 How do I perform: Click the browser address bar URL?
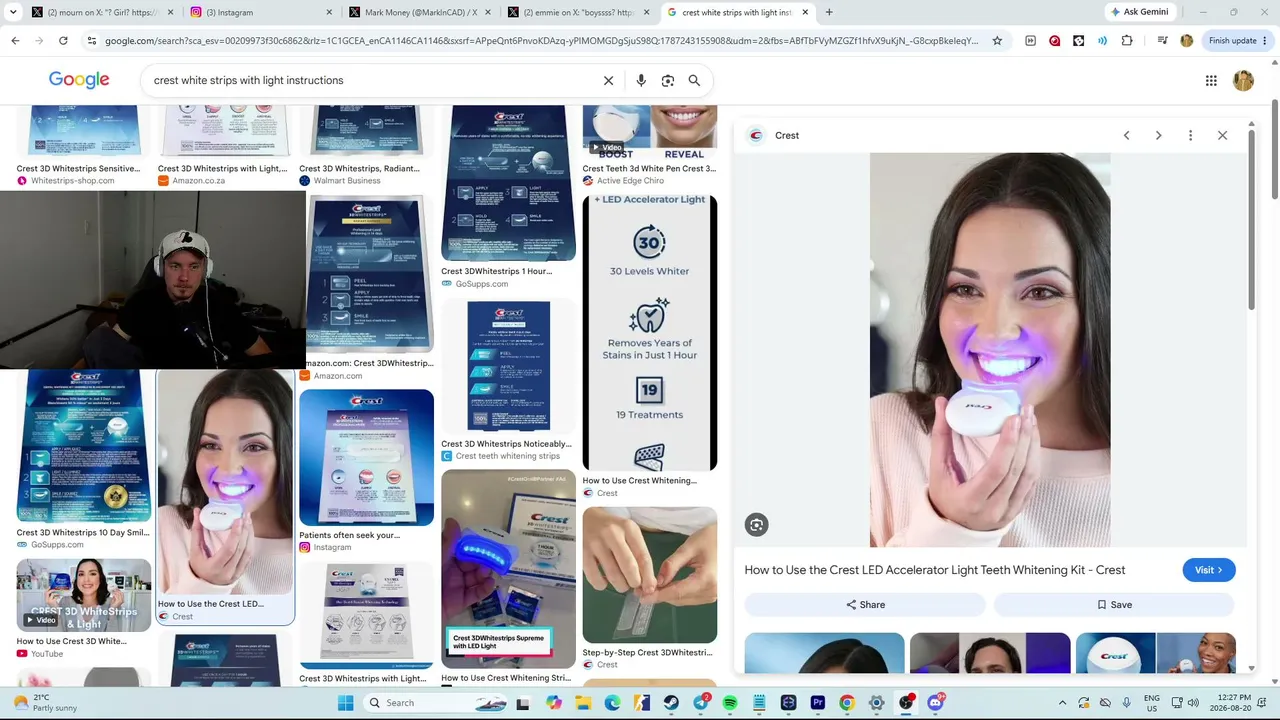(x=540, y=41)
